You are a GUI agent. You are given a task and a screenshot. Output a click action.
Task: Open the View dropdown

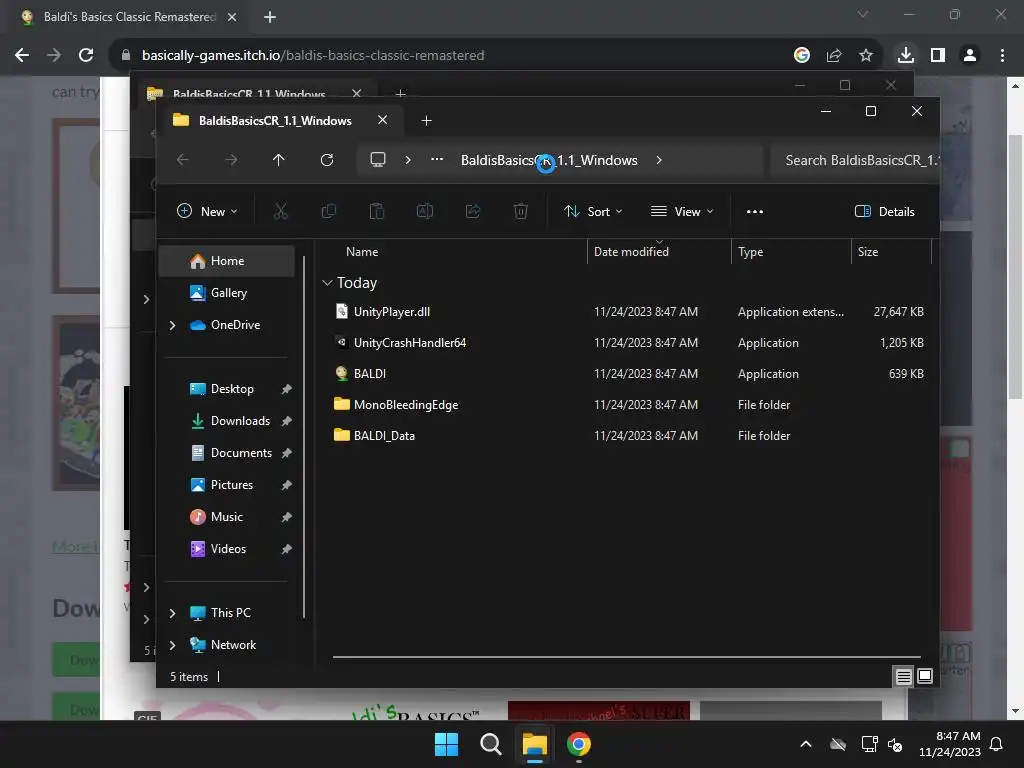click(682, 212)
